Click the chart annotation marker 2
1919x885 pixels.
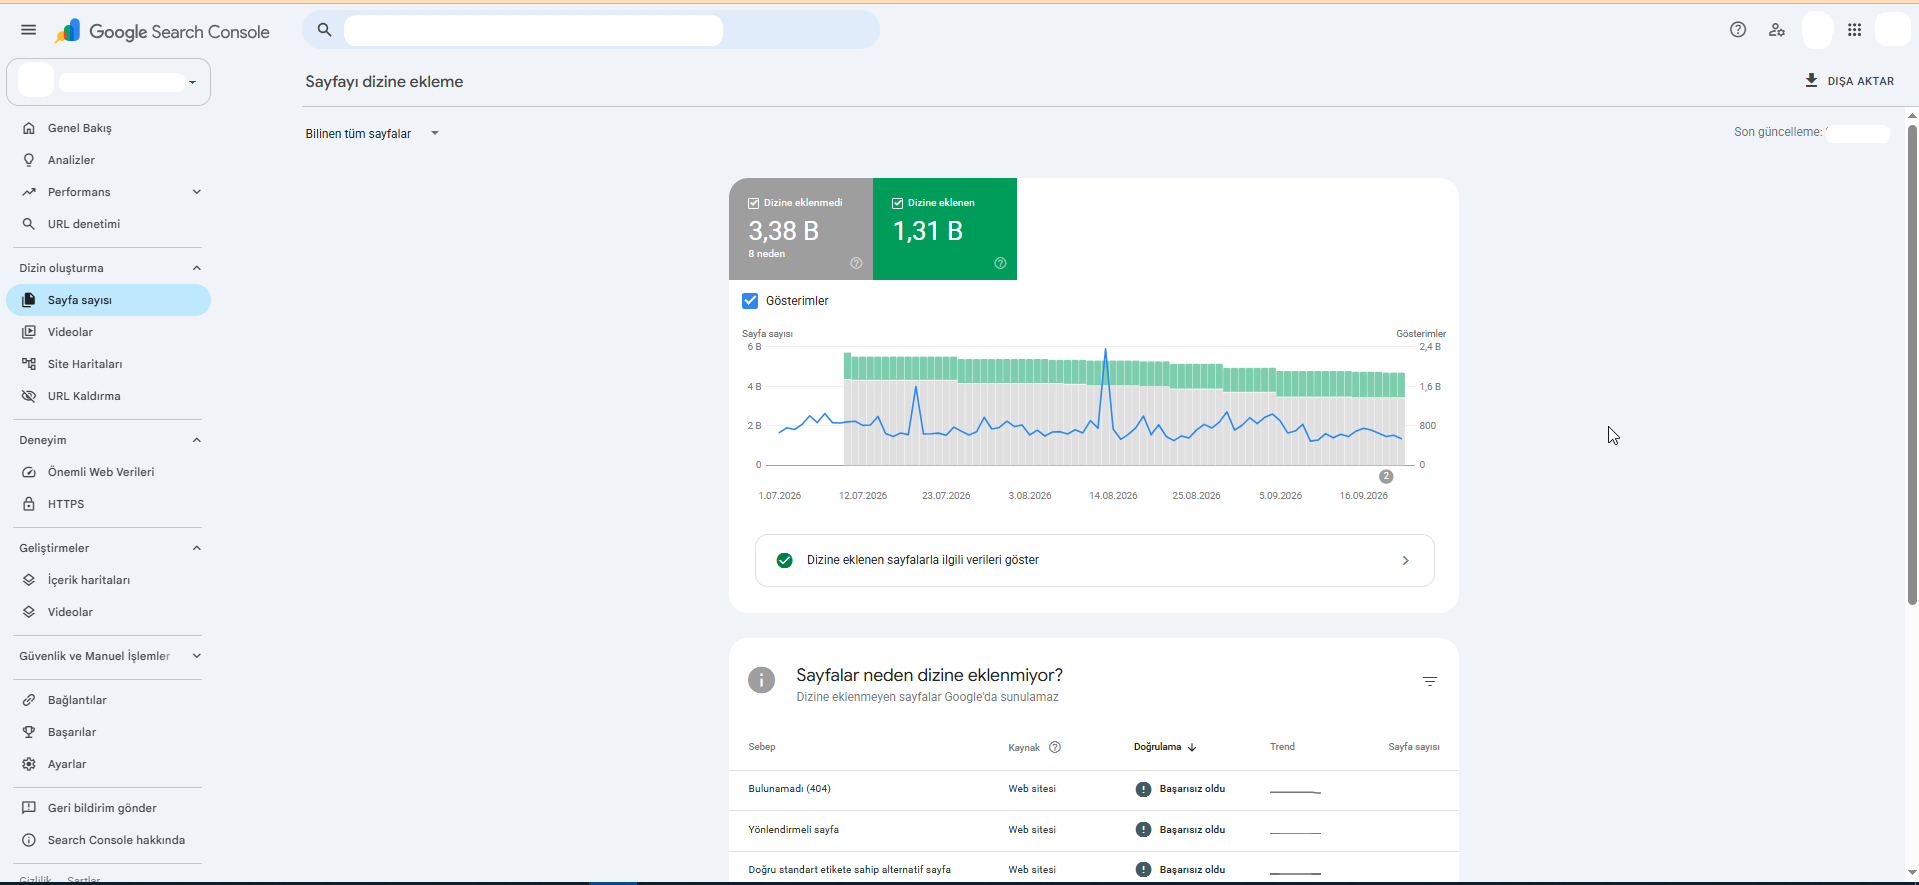coord(1386,476)
